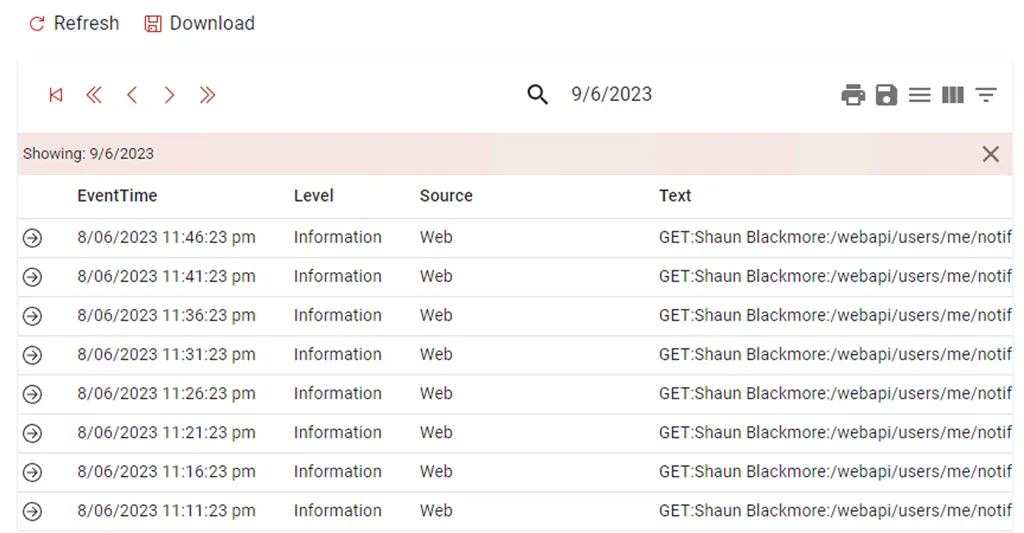Screen dimensions: 1024x533
Task: Sort by the Level column header
Action: (x=313, y=196)
